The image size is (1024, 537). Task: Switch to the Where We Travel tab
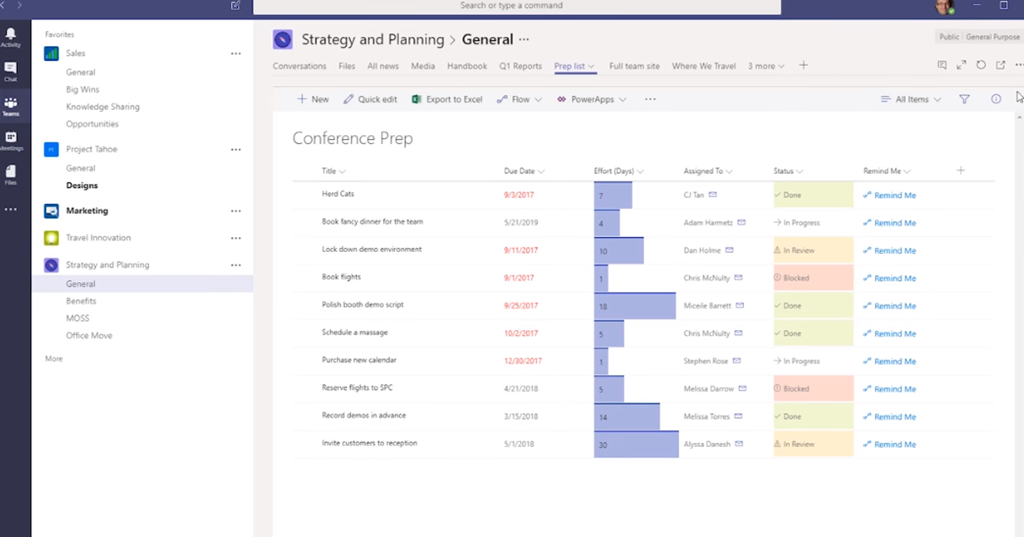pos(703,66)
